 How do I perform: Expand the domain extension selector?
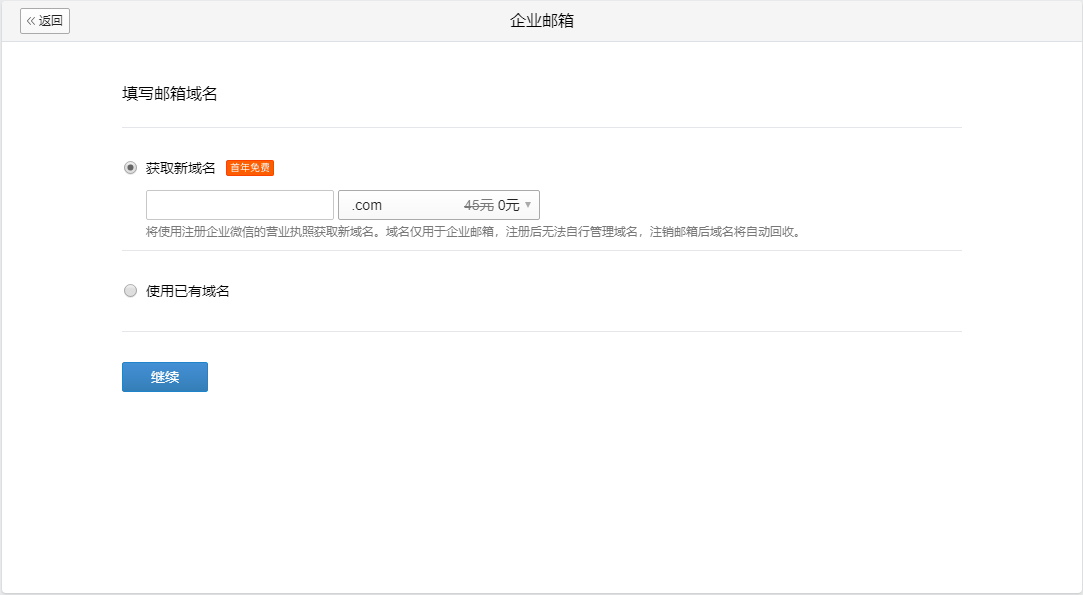[x=440, y=205]
